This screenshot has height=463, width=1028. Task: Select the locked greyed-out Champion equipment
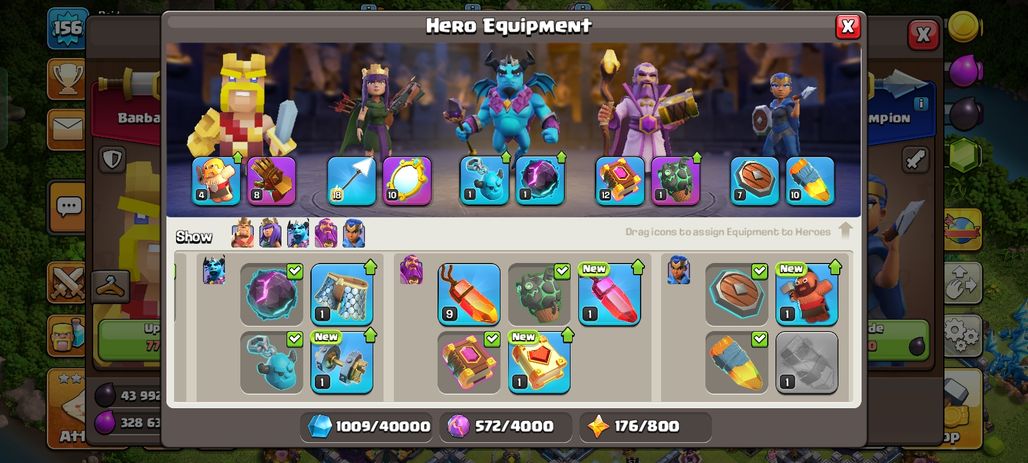(x=806, y=363)
